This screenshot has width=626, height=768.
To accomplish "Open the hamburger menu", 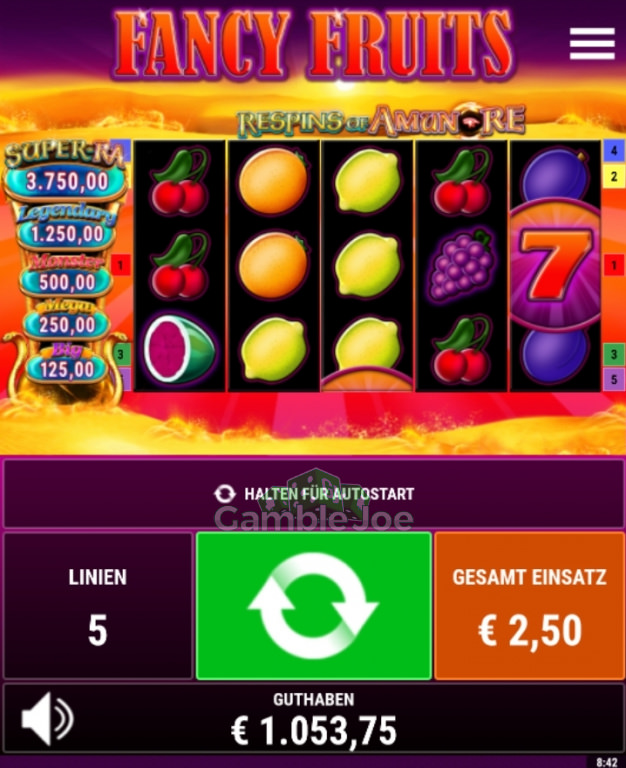I will point(592,44).
